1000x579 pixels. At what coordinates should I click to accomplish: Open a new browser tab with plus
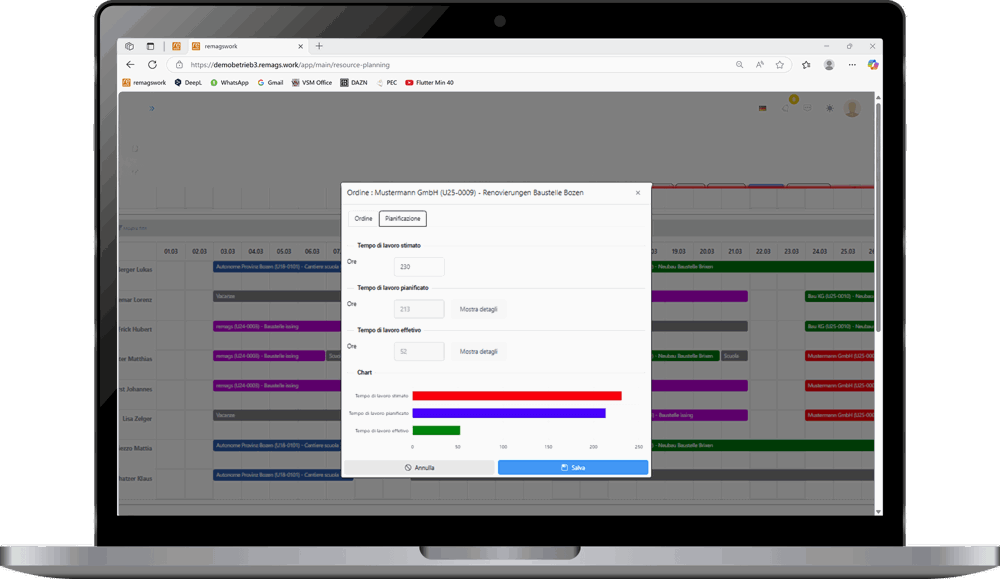[x=319, y=46]
